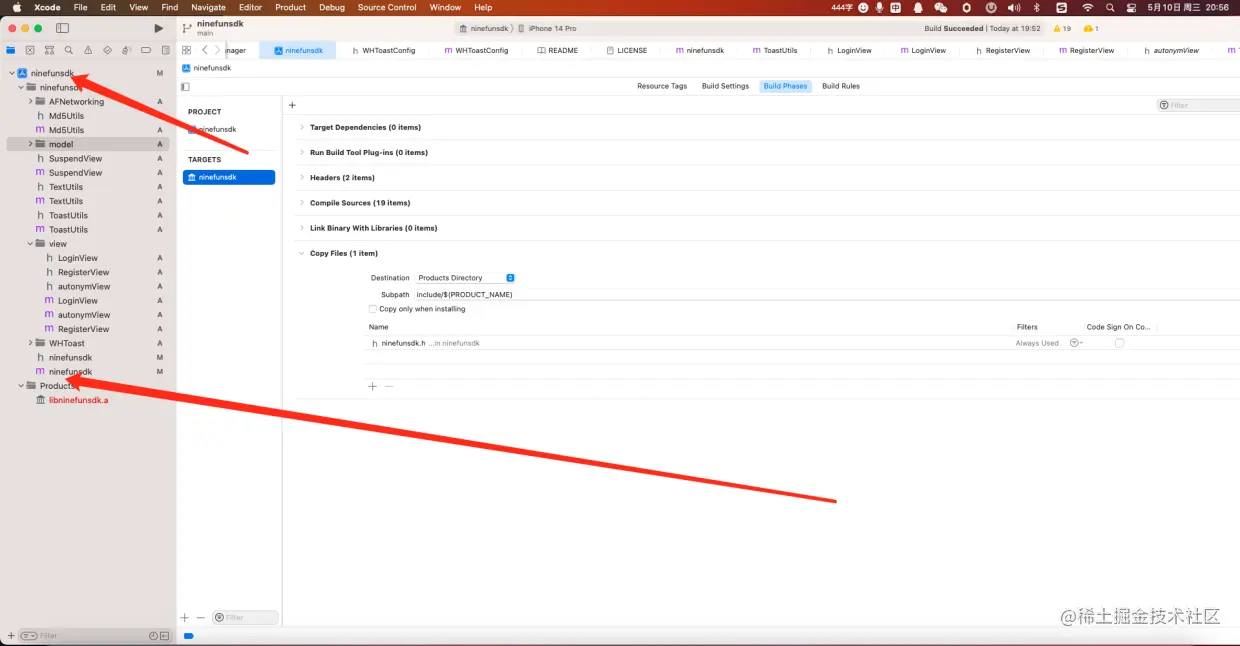This screenshot has width=1240, height=646.
Task: Click the Subpath input field
Action: point(826,295)
